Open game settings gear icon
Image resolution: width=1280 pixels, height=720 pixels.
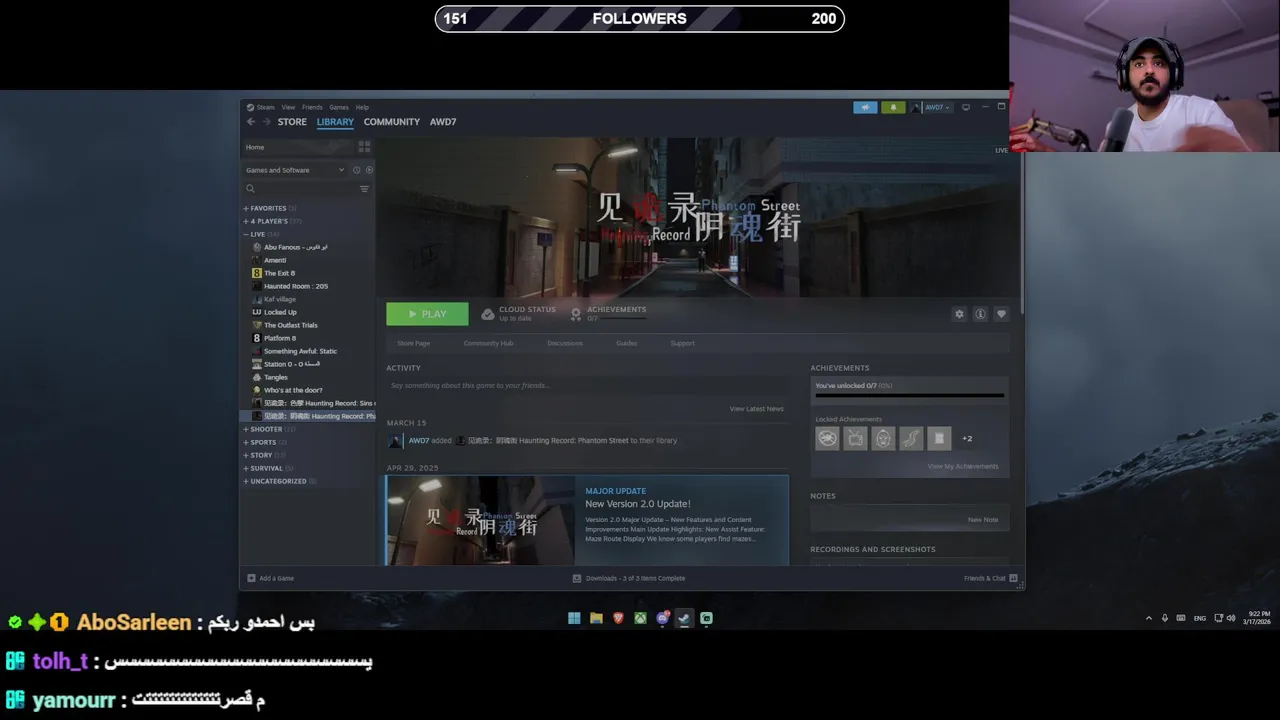(x=959, y=314)
